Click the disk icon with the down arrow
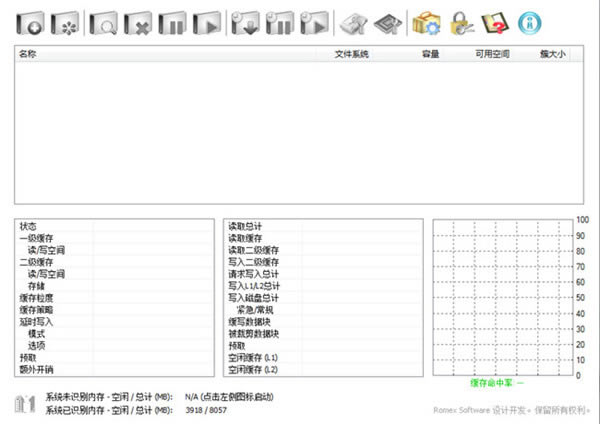This screenshot has width=600, height=424. 245,20
